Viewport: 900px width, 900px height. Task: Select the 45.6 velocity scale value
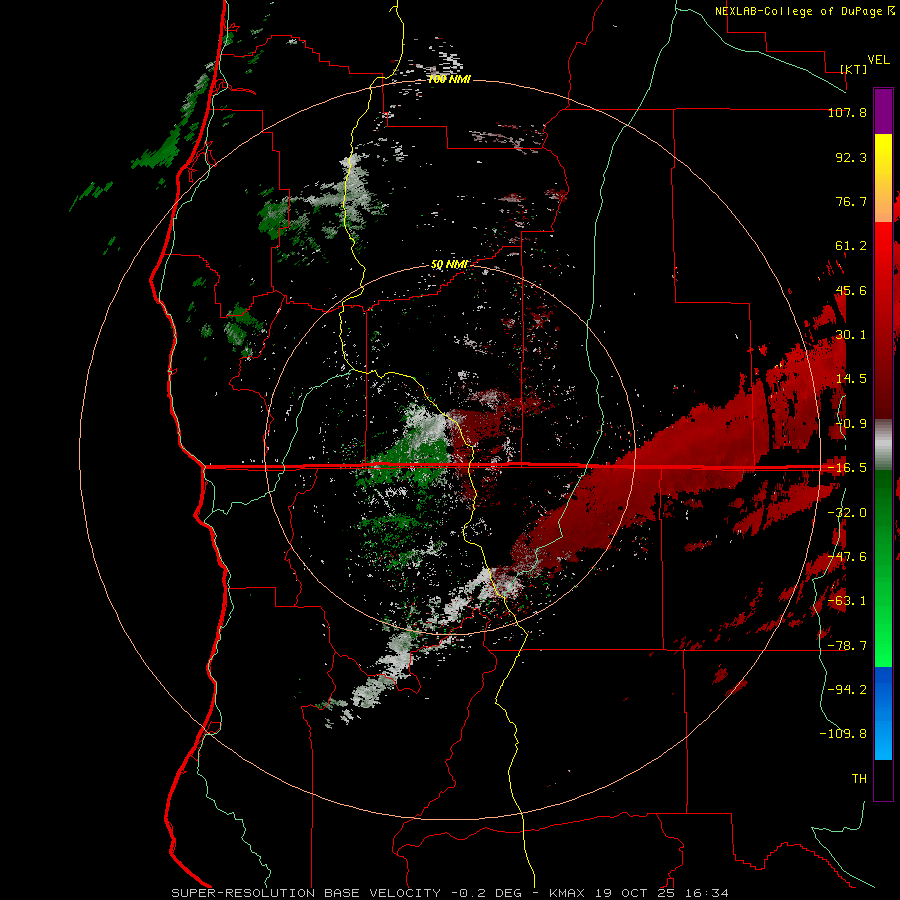[851, 290]
